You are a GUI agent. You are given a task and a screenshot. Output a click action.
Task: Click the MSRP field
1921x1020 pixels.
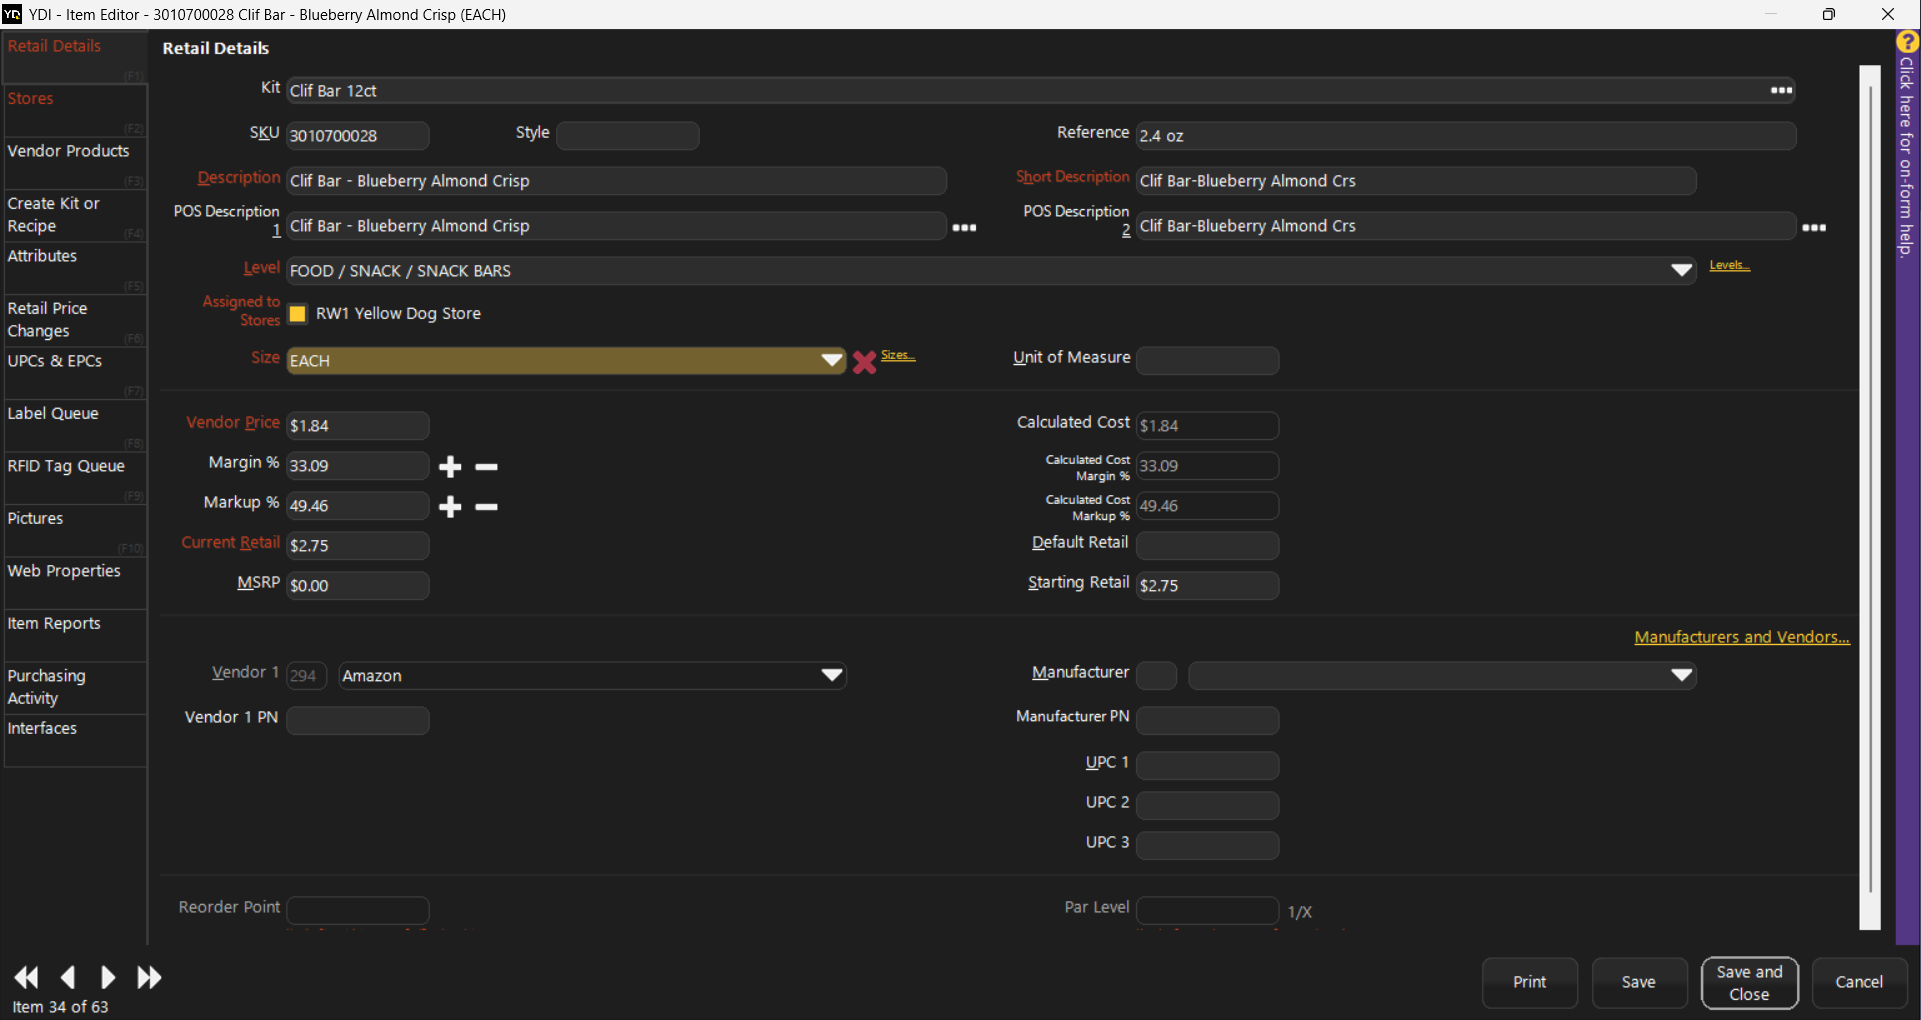(x=358, y=586)
